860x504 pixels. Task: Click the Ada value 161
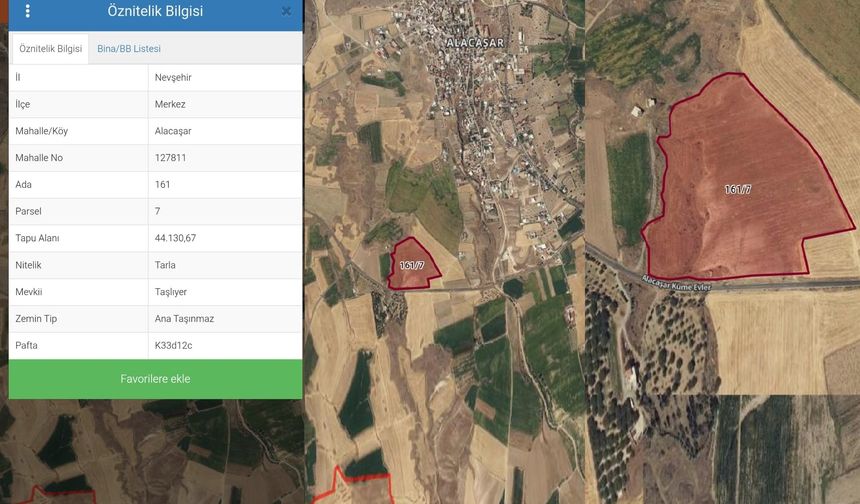[162, 185]
